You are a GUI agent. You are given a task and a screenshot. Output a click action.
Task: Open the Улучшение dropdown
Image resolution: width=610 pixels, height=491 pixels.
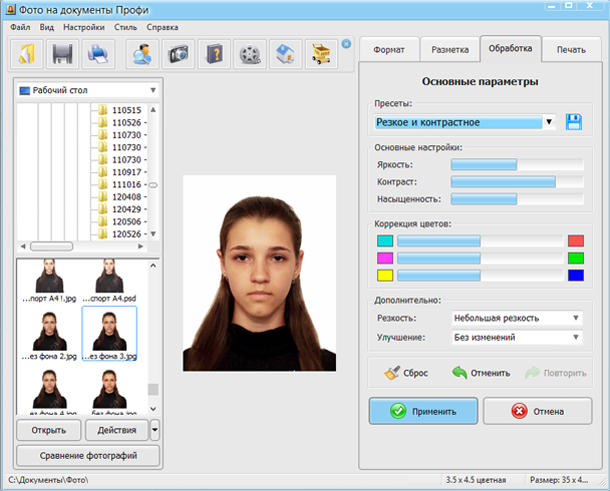[517, 337]
